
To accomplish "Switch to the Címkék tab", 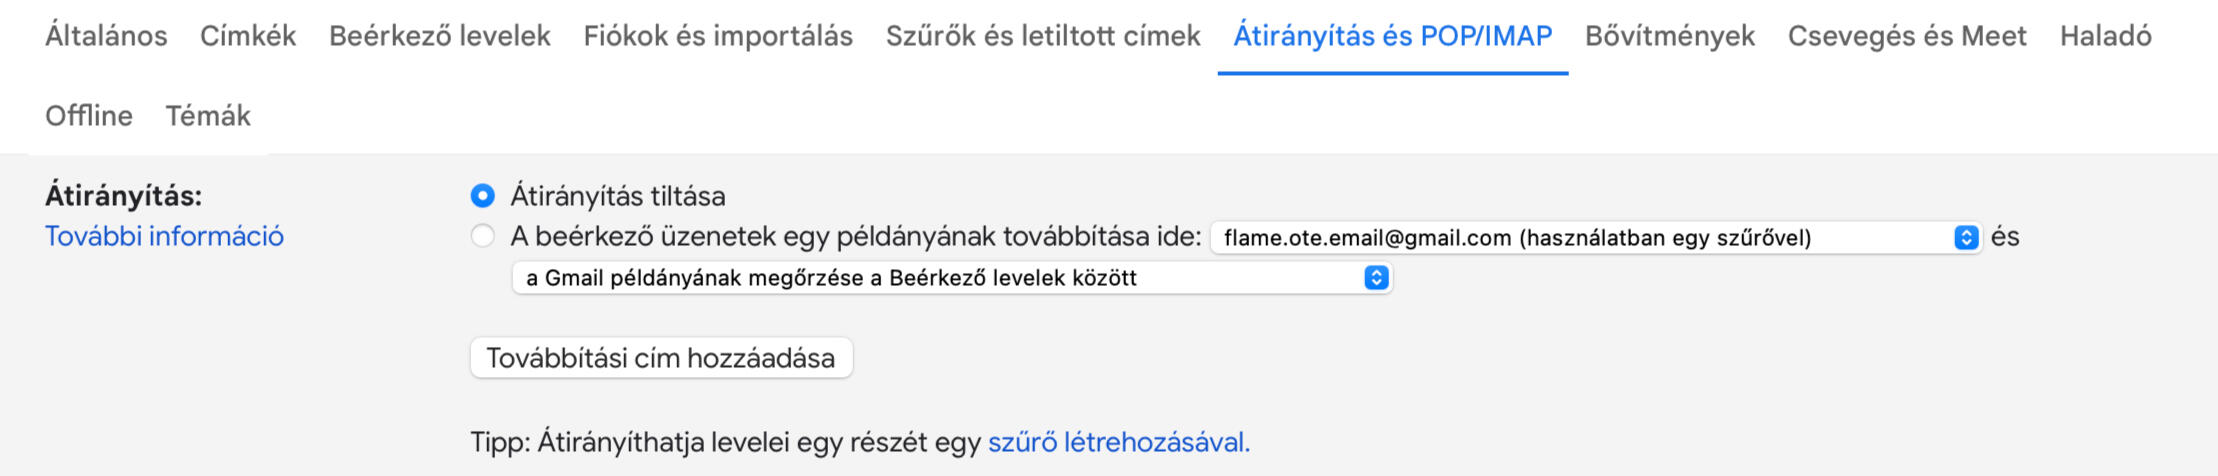I will [248, 36].
